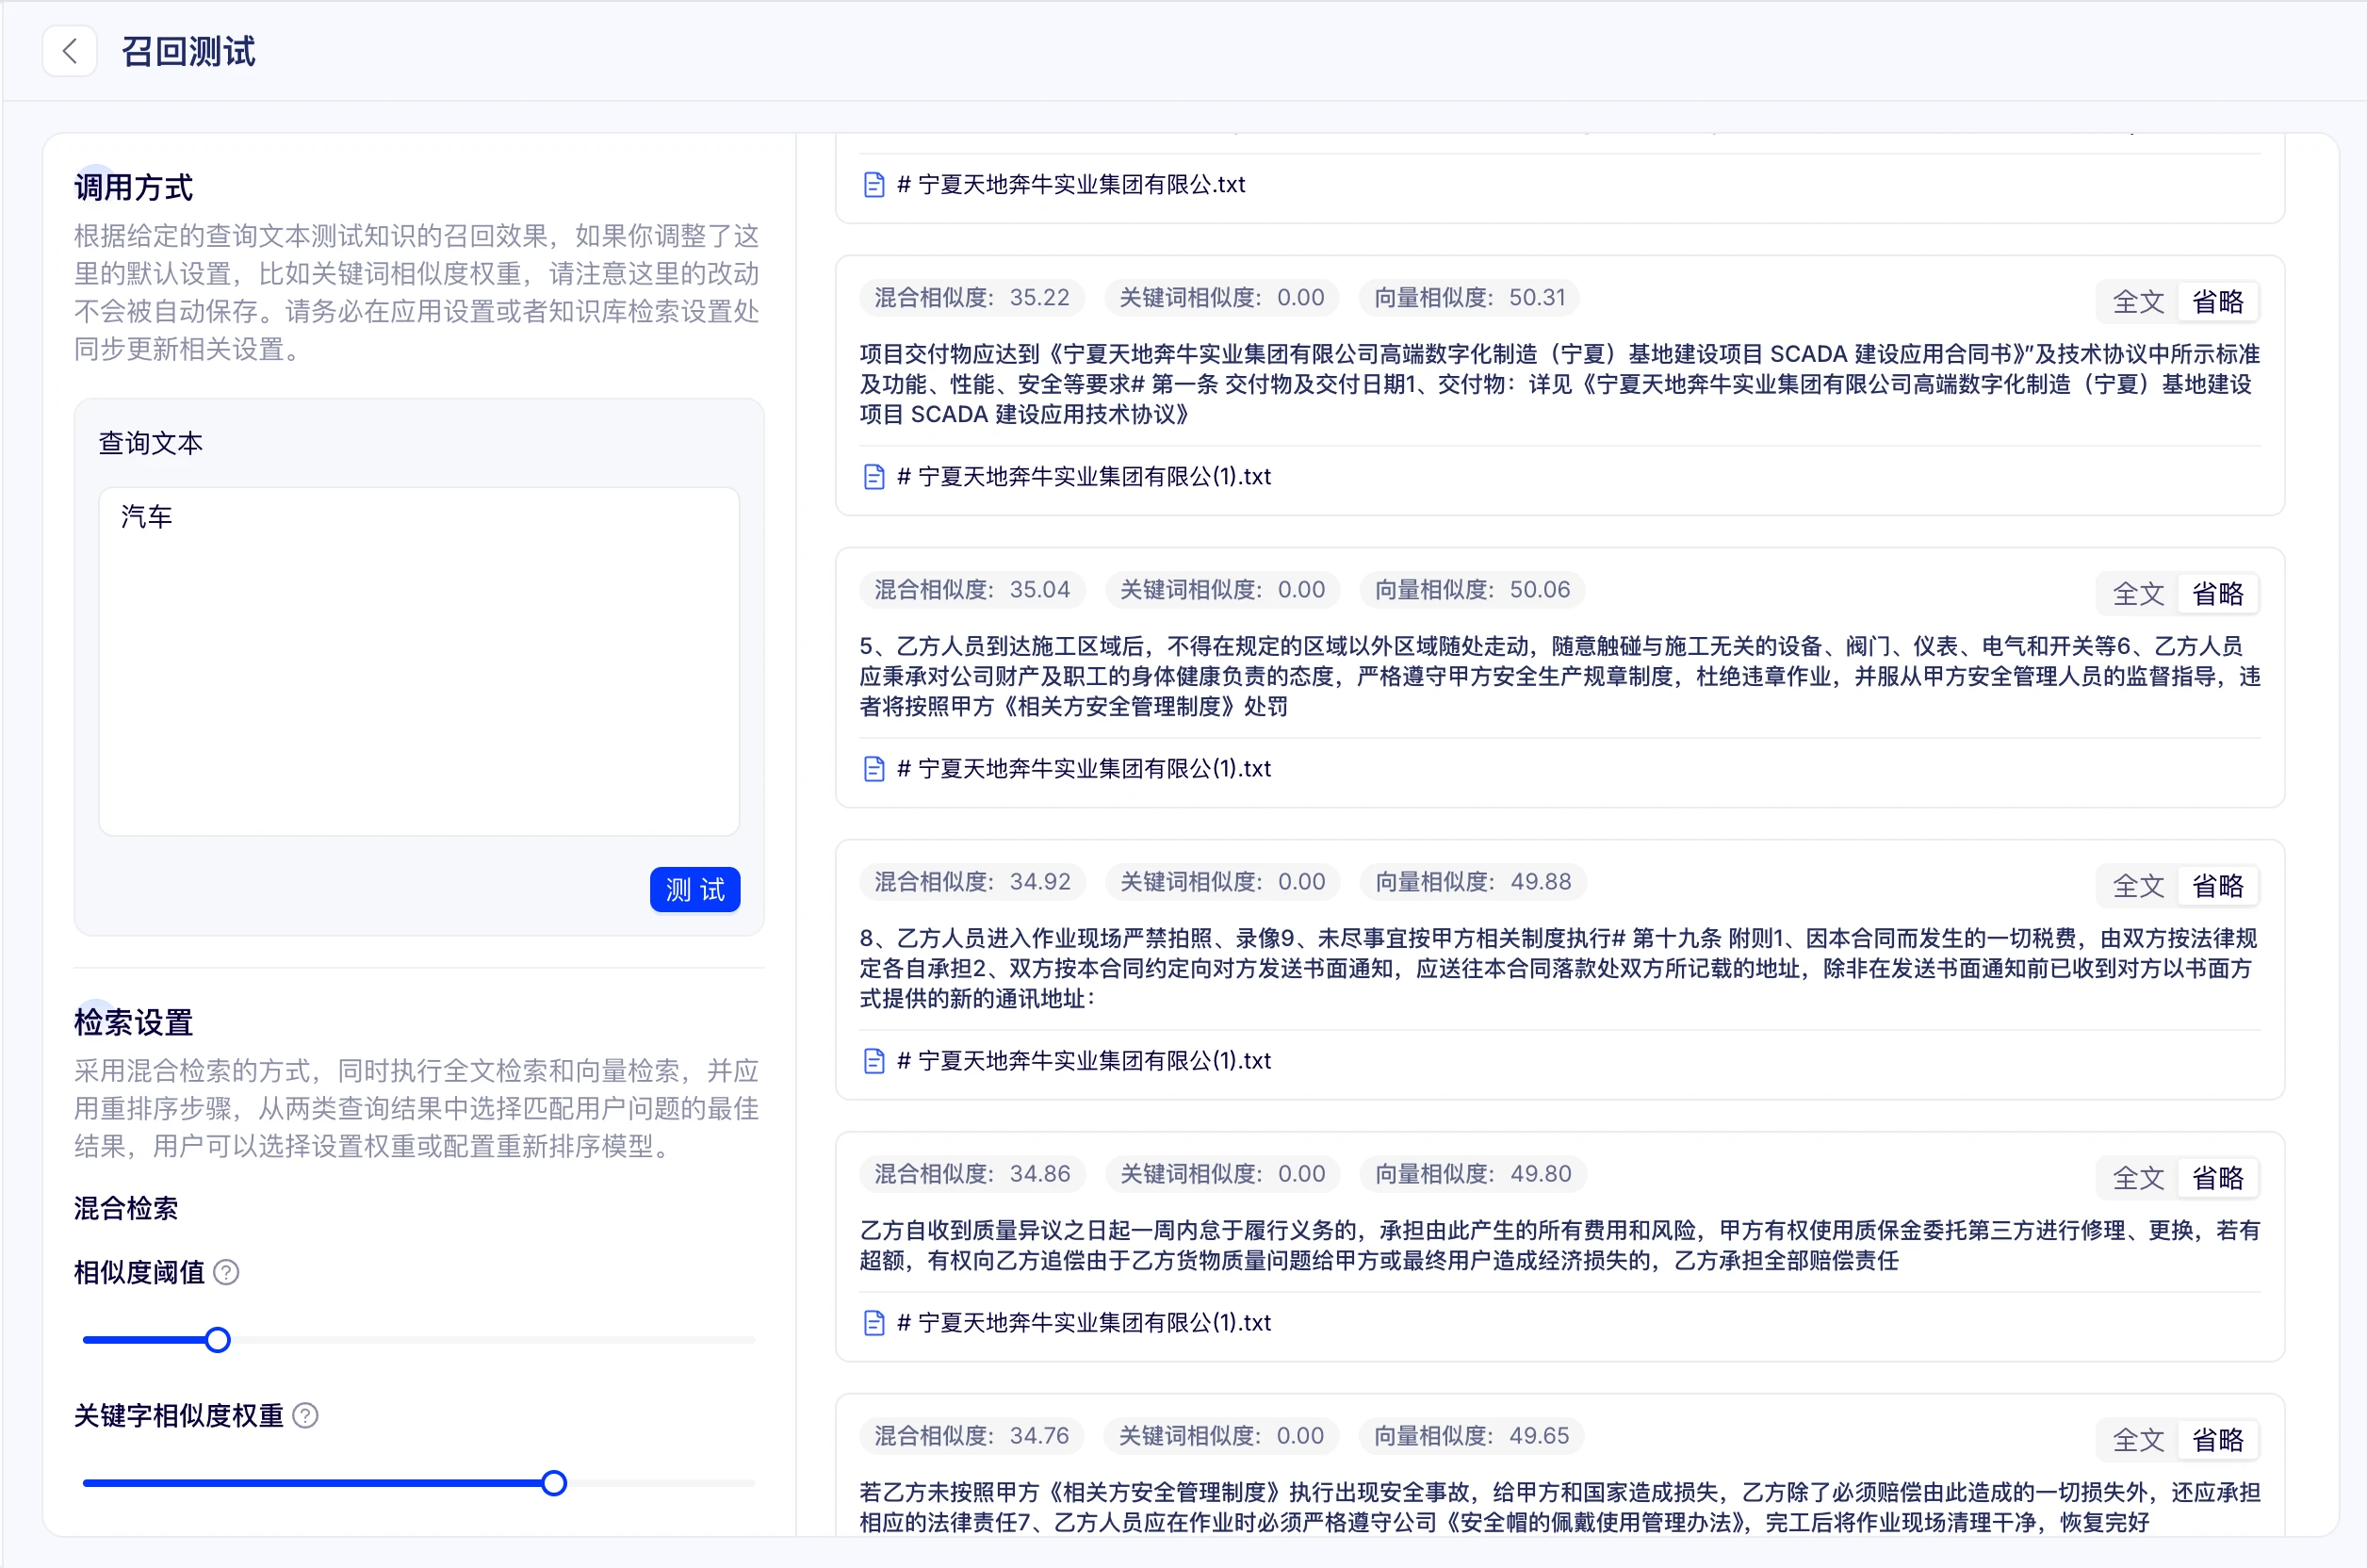Viewport: 2367px width, 1568px height.
Task: Click the 混合相似度: 35.22 badge
Action: (x=972, y=298)
